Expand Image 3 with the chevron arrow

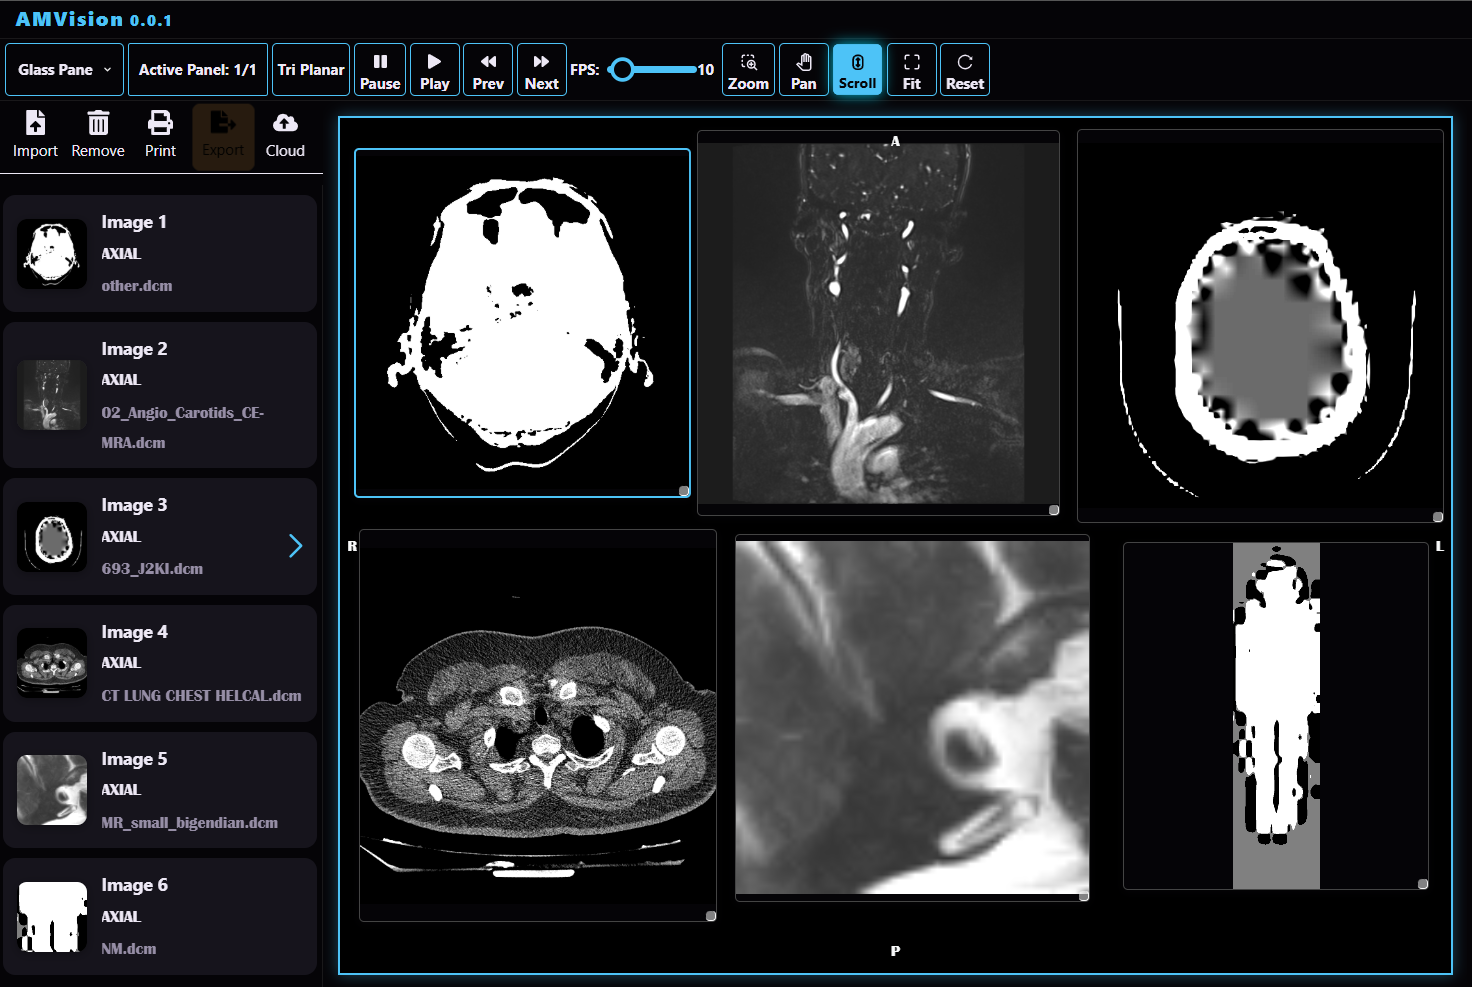pyautogui.click(x=295, y=545)
